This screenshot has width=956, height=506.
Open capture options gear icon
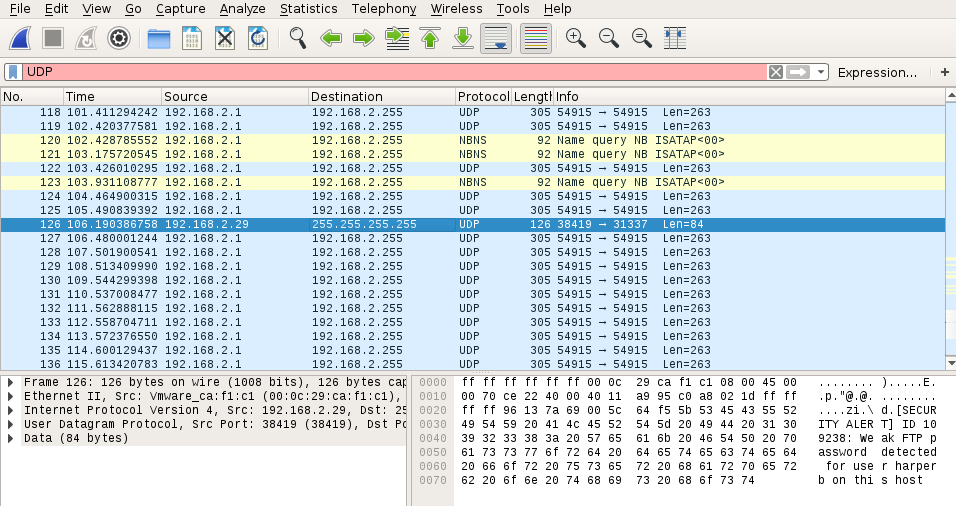(x=119, y=38)
